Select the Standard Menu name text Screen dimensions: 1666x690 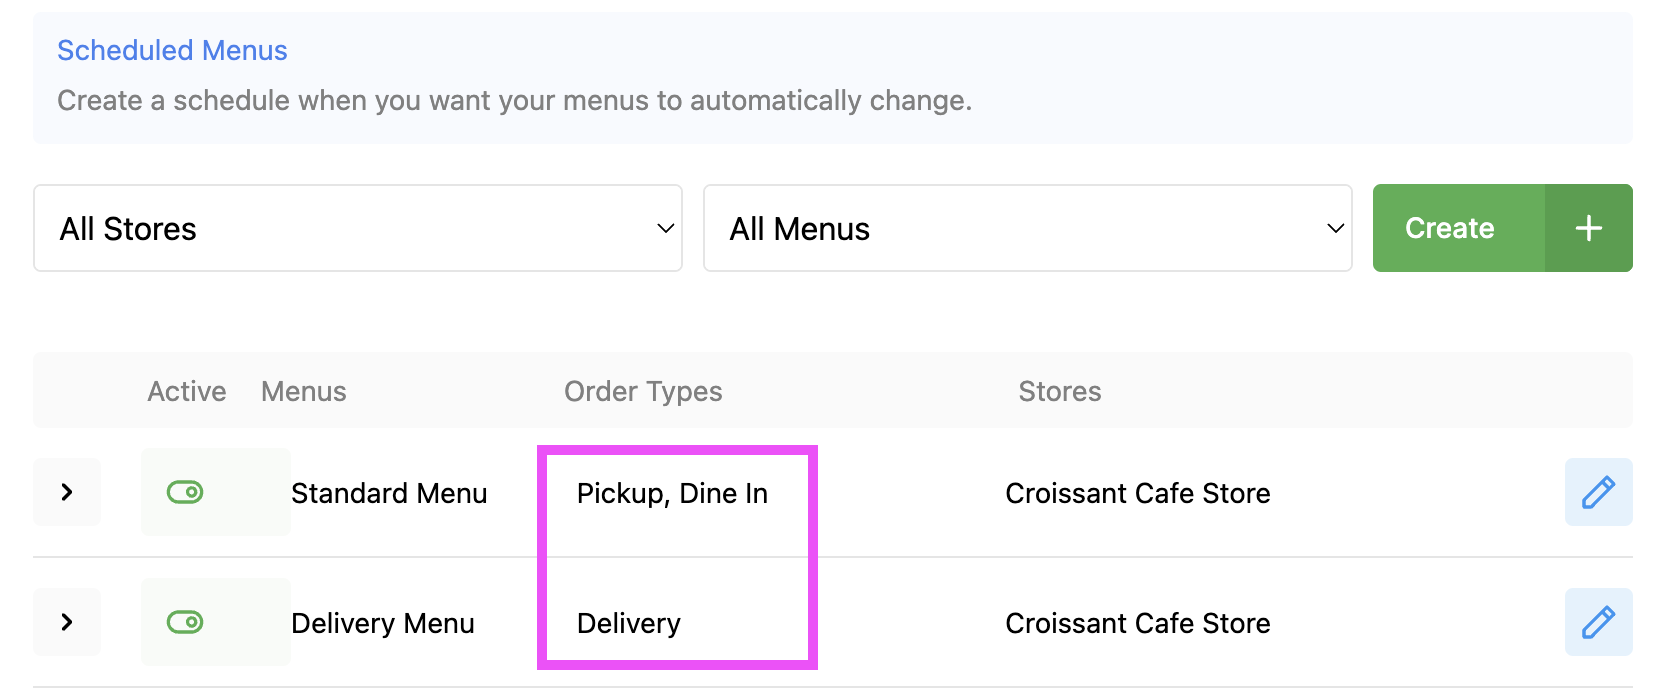coord(389,493)
